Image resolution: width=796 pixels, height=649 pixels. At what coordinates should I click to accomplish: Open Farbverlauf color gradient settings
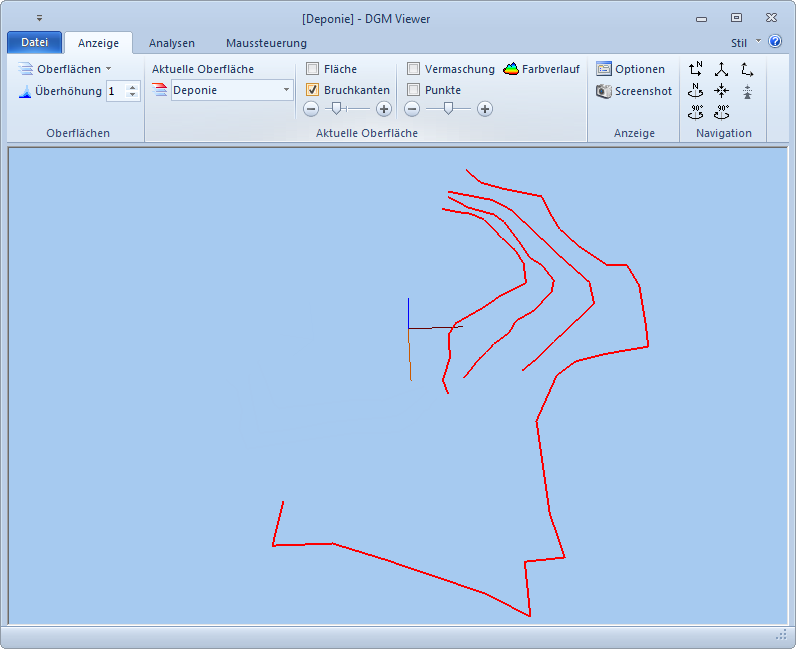click(541, 69)
